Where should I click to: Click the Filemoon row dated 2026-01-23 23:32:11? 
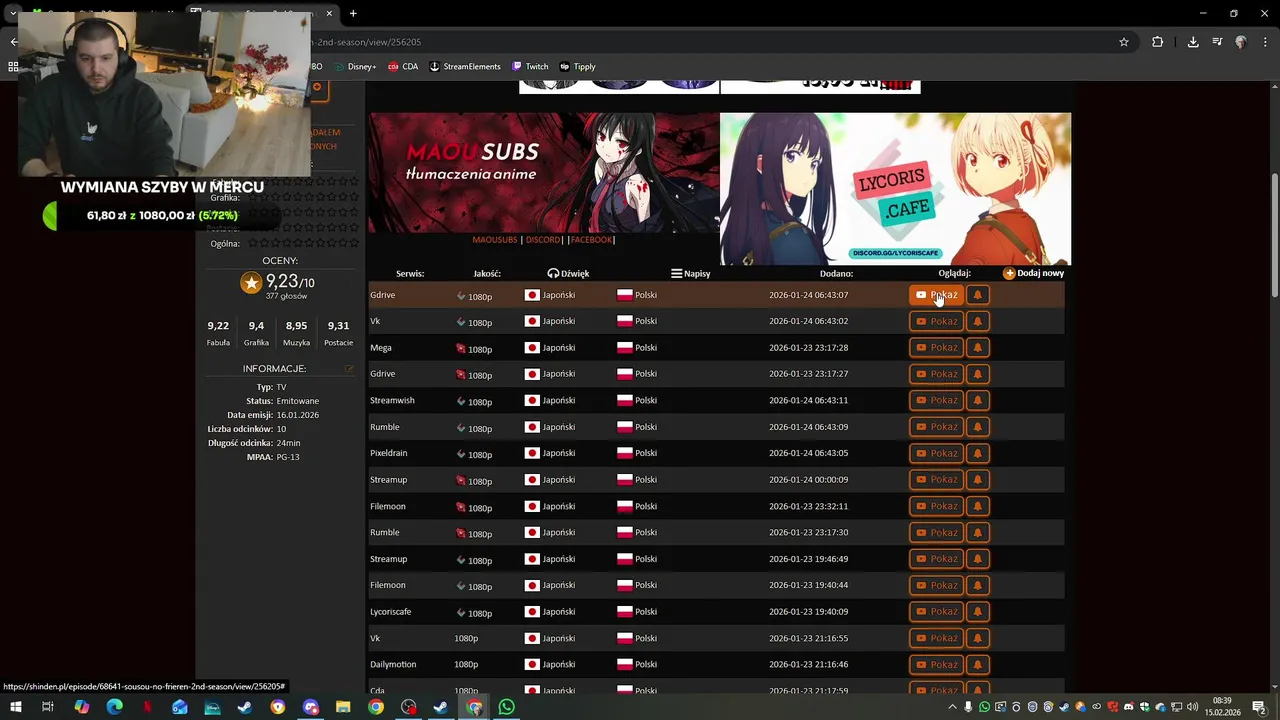point(716,506)
